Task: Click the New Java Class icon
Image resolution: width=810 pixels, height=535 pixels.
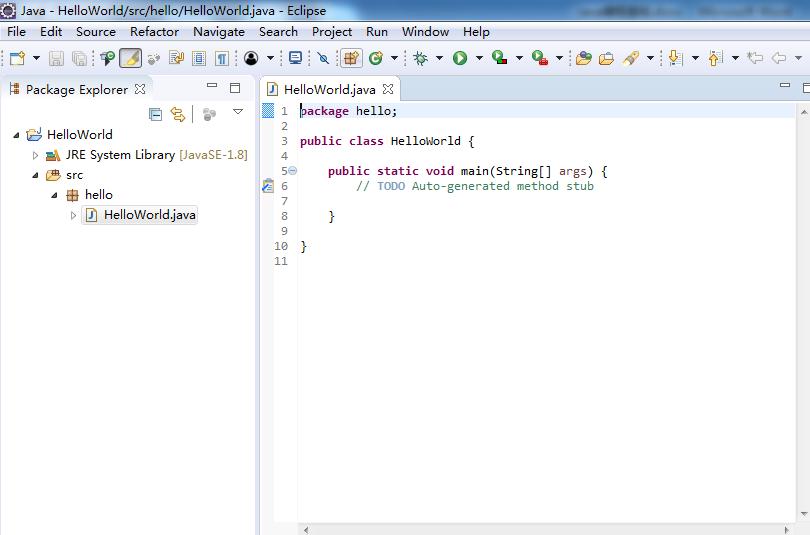Action: point(376,58)
